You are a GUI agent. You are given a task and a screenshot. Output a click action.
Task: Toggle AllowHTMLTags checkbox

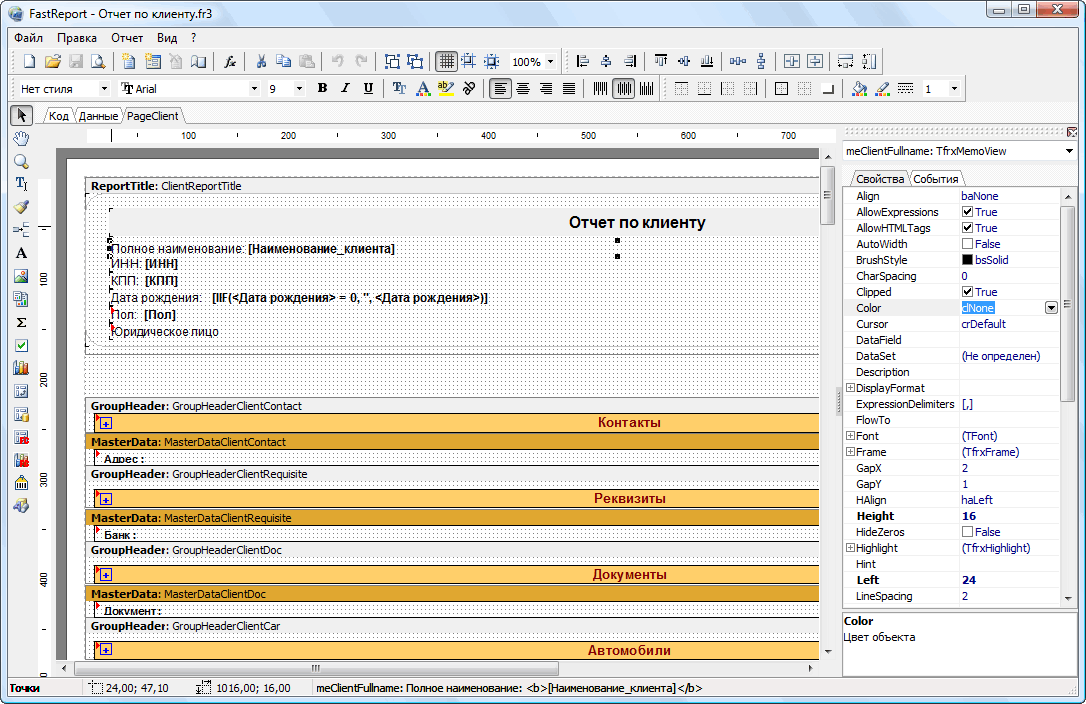tap(968, 228)
